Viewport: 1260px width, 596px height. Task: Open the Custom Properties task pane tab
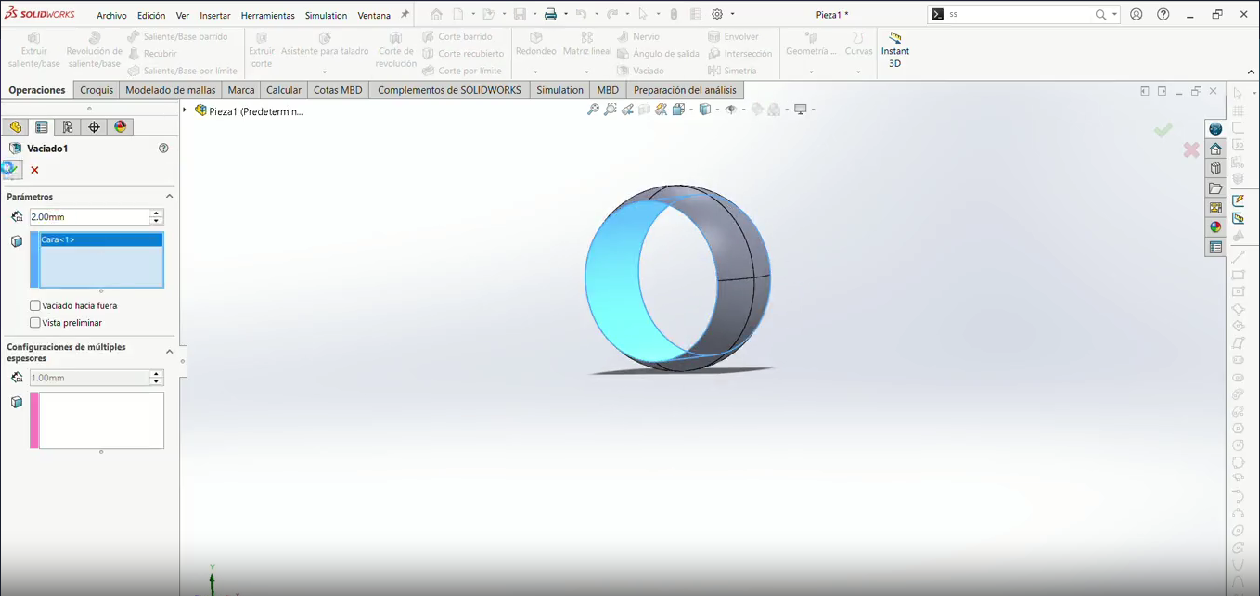[1215, 246]
